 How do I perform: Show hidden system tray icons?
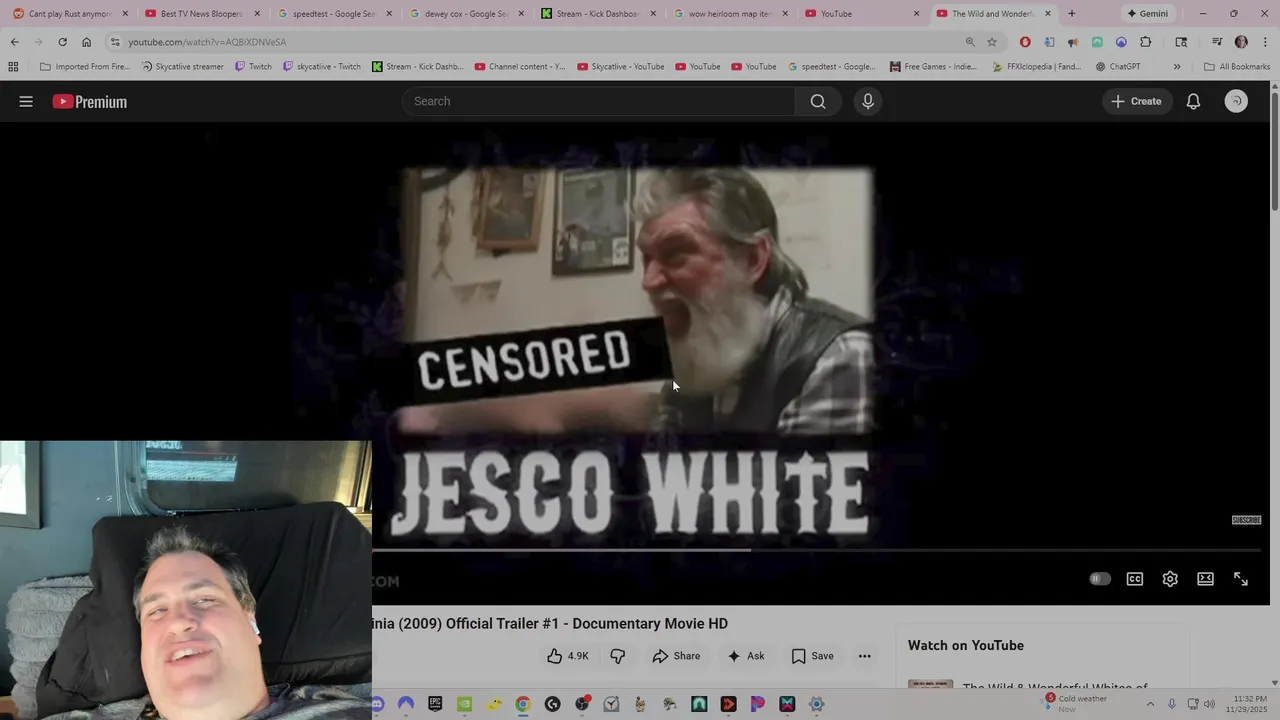click(x=1150, y=704)
